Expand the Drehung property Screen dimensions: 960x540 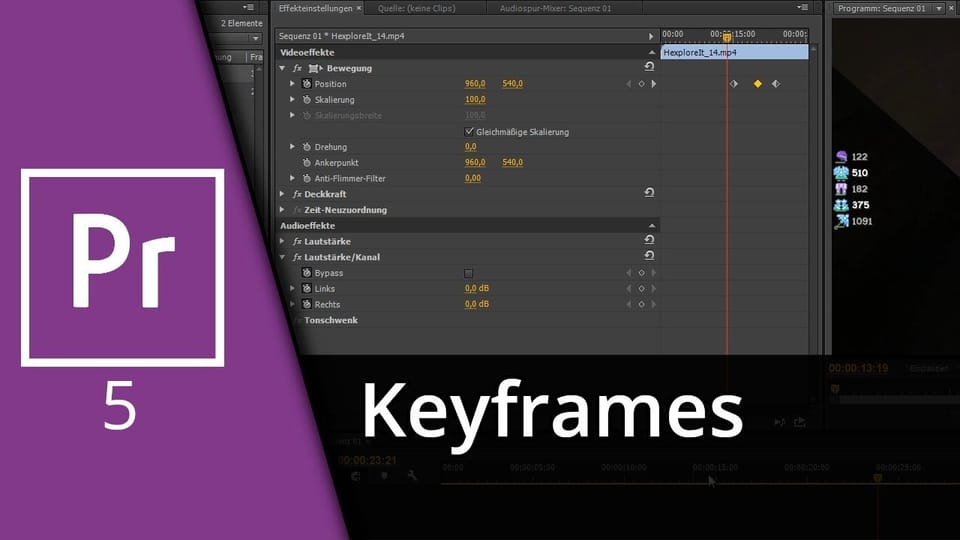(x=292, y=147)
